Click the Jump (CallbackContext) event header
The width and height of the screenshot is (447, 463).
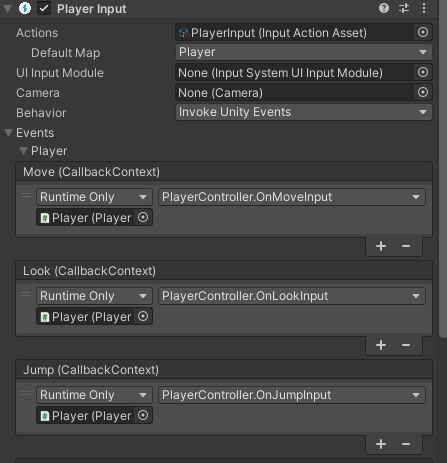pos(224,370)
